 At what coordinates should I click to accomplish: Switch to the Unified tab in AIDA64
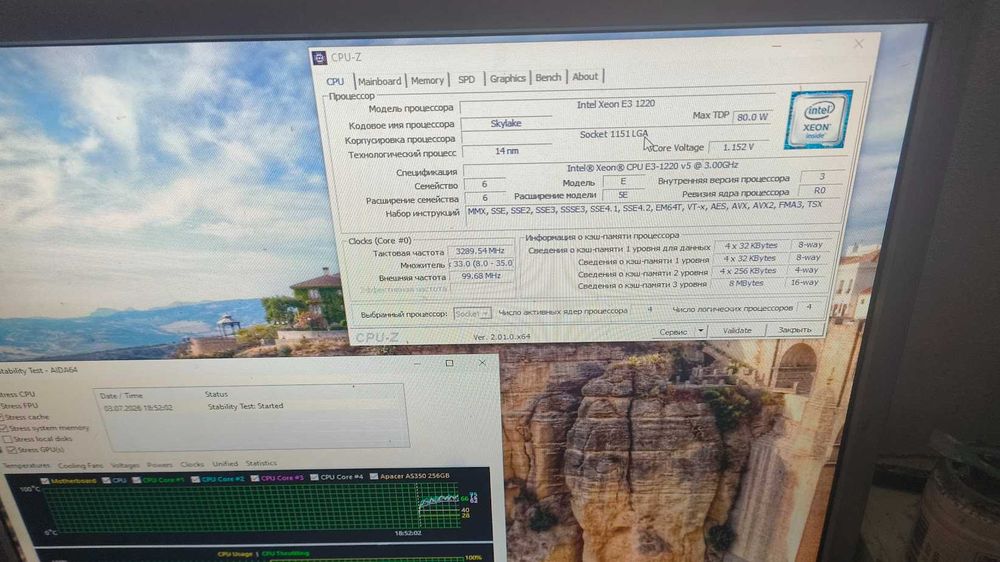tap(225, 464)
